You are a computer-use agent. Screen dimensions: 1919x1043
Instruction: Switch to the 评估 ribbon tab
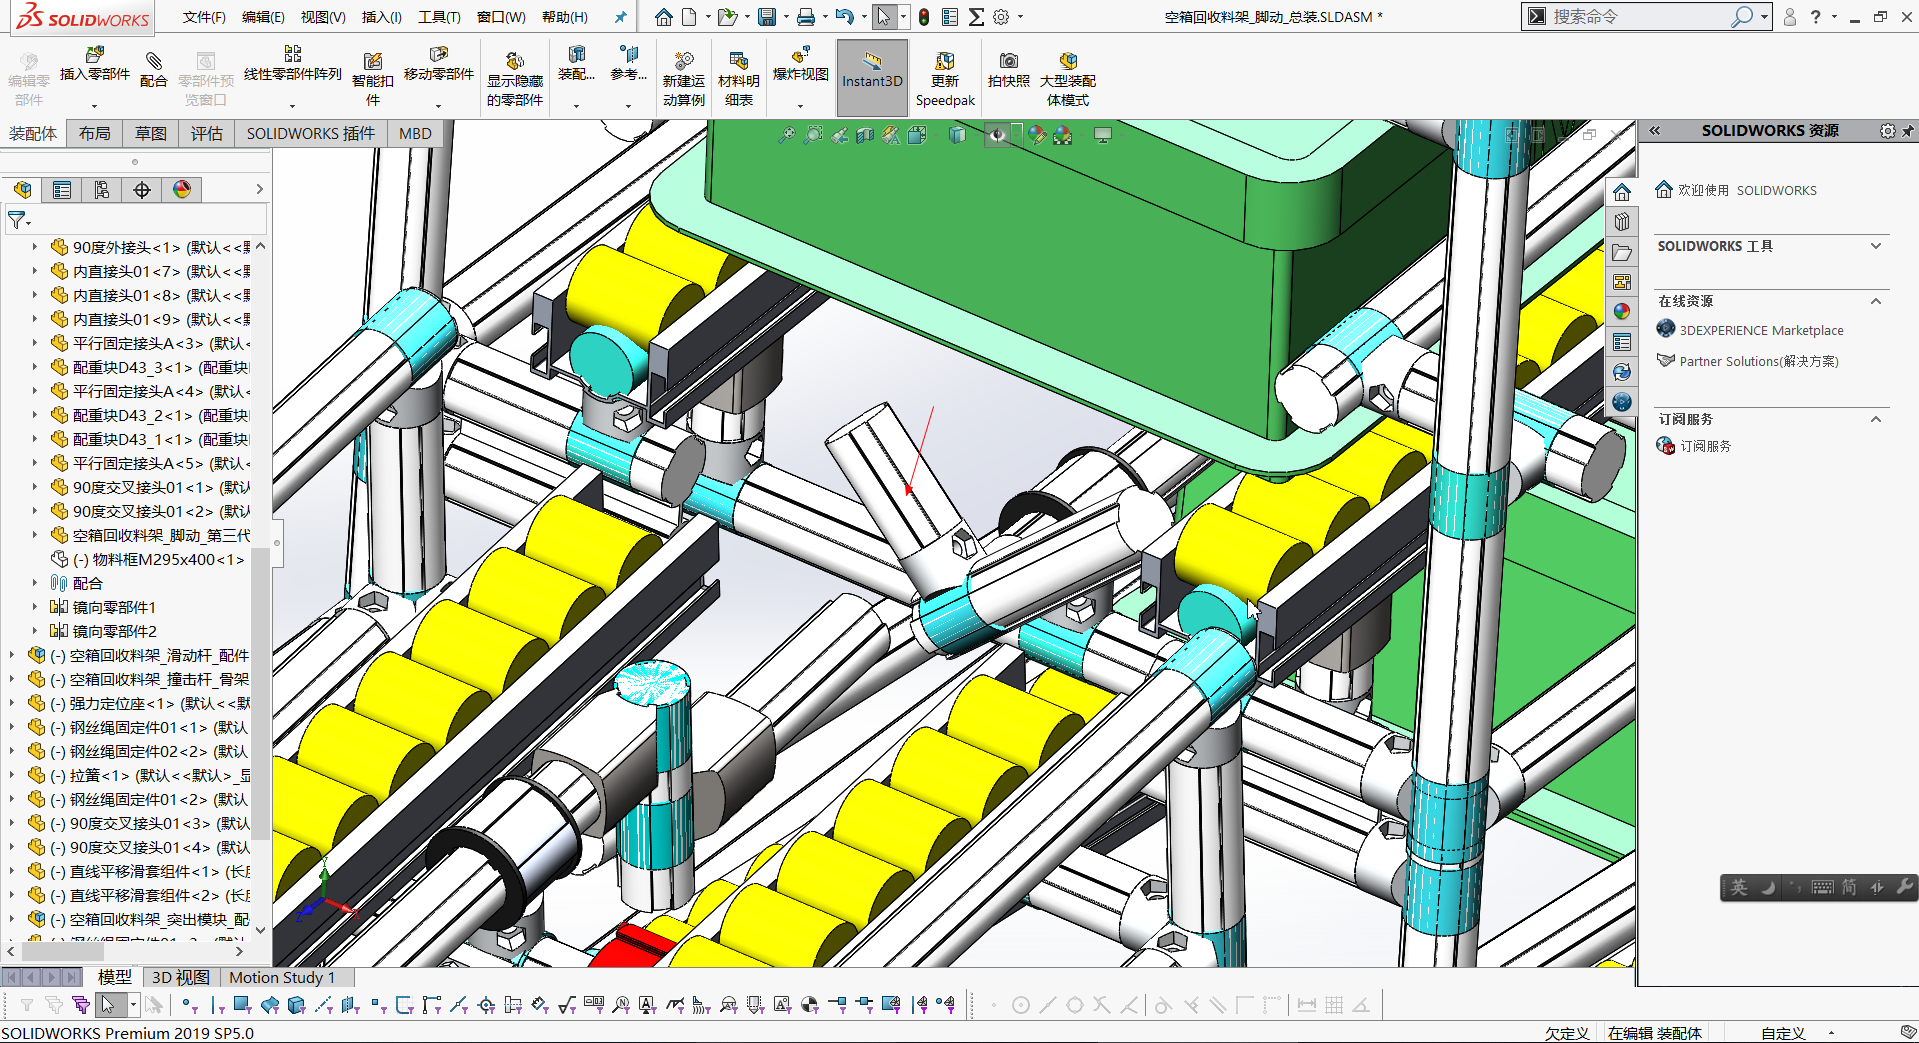click(x=207, y=134)
